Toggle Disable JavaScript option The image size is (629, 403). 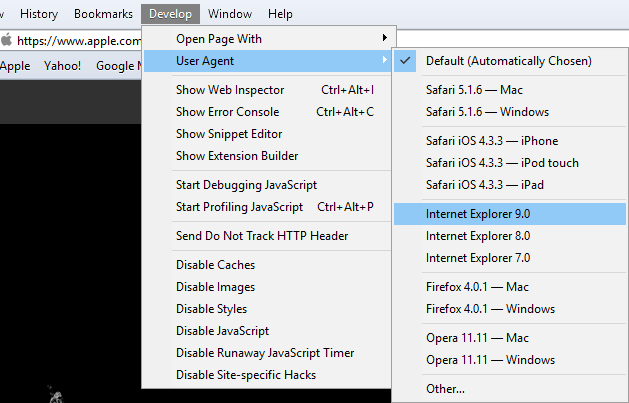222,331
